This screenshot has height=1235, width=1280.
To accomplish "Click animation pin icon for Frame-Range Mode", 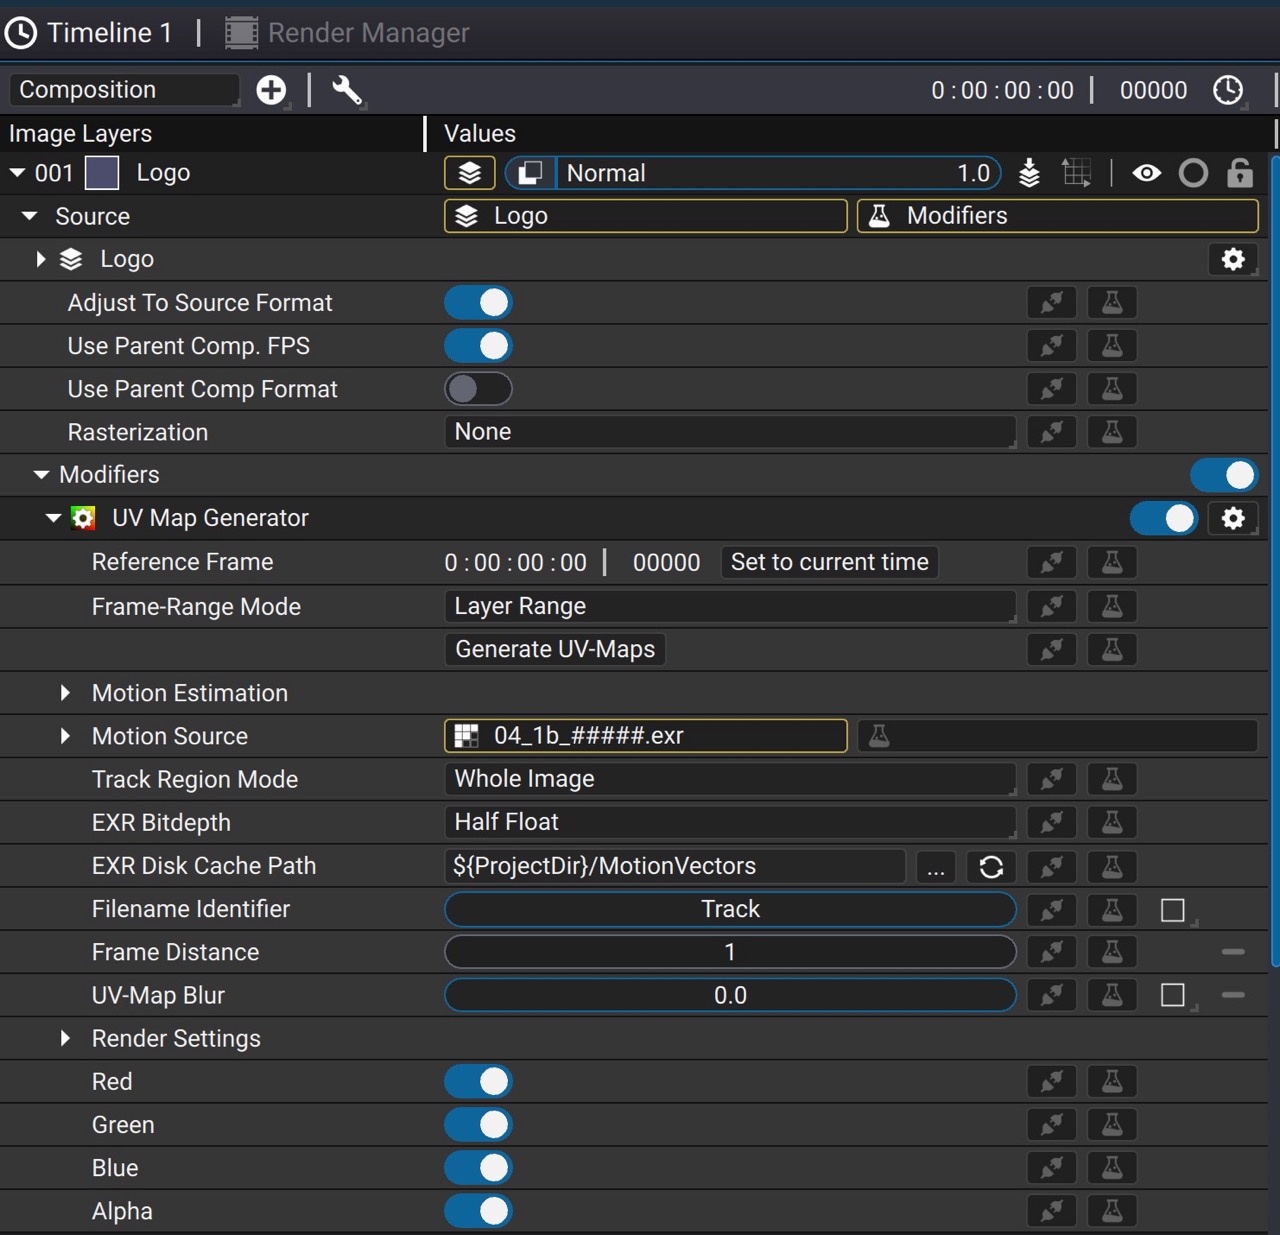I will 1052,606.
